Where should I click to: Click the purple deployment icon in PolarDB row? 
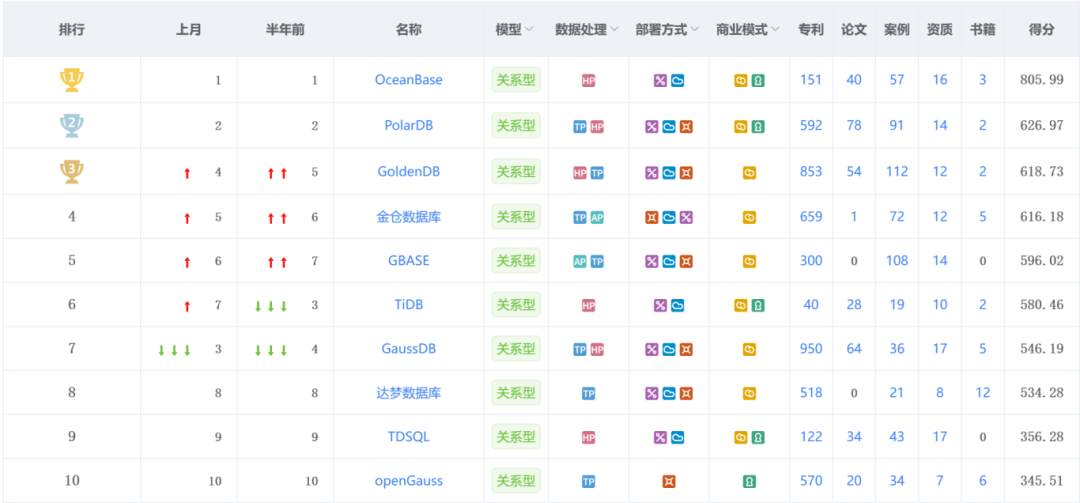pos(652,127)
